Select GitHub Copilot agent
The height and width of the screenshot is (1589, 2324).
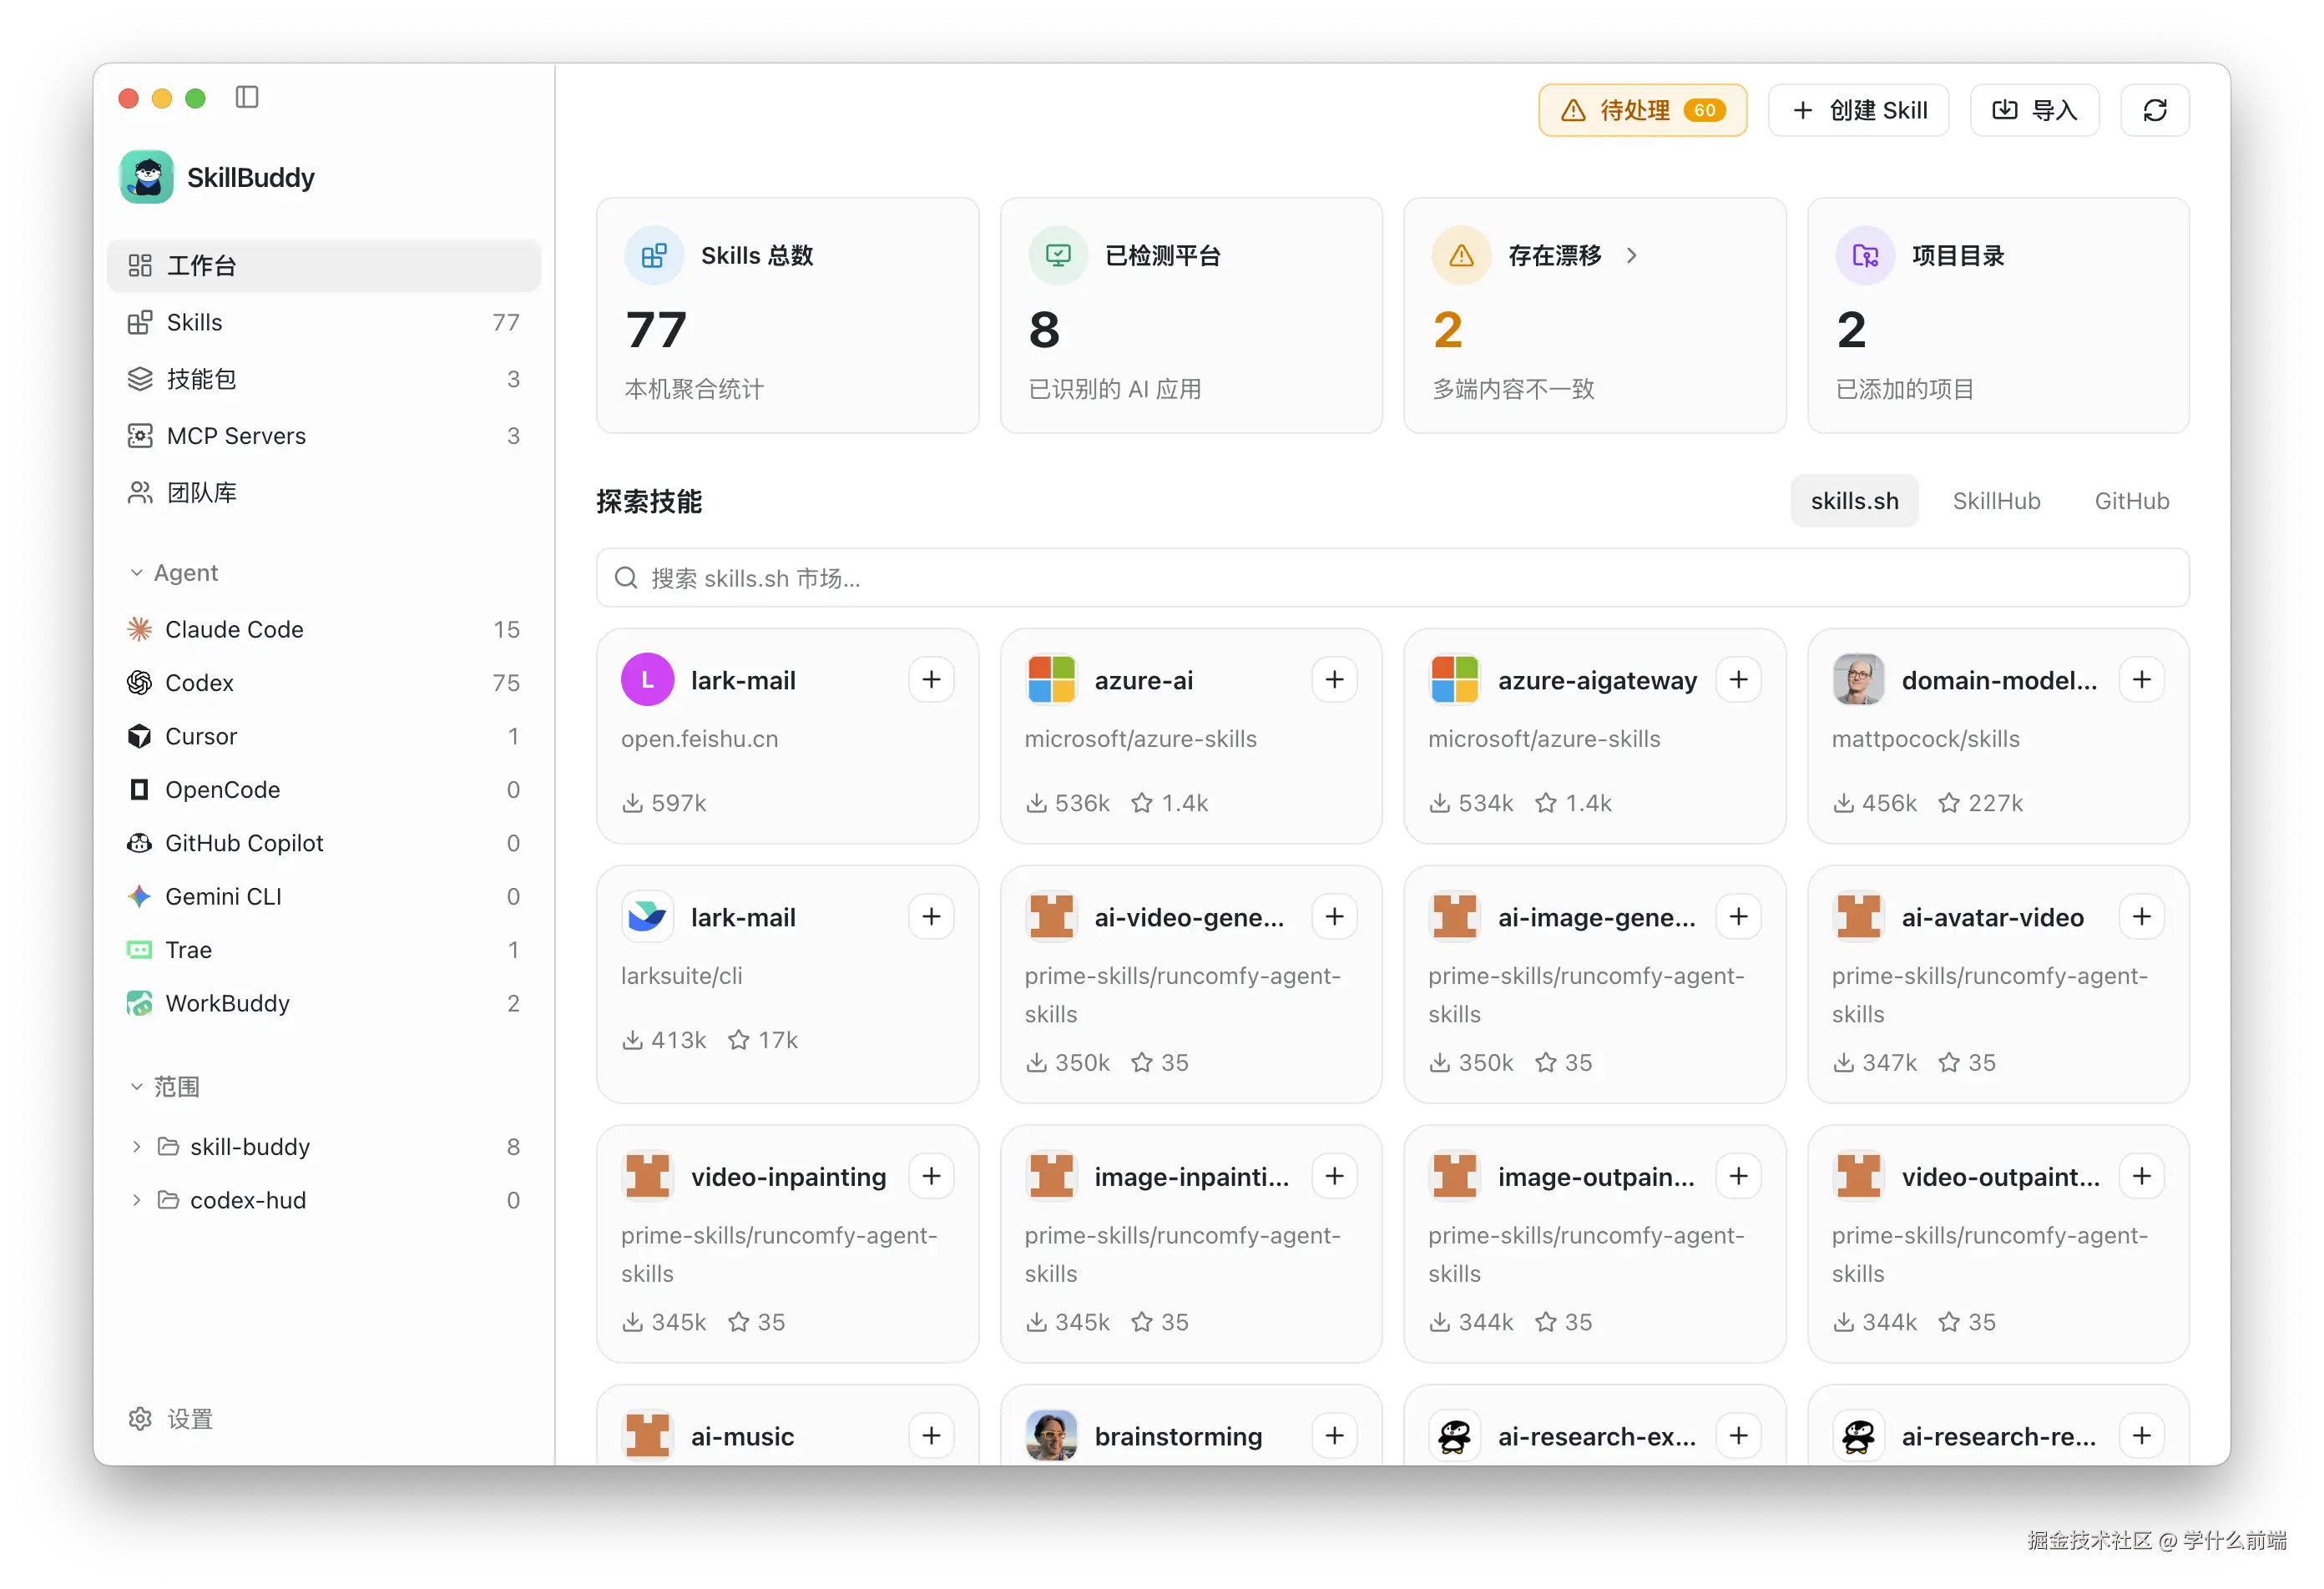click(x=324, y=843)
